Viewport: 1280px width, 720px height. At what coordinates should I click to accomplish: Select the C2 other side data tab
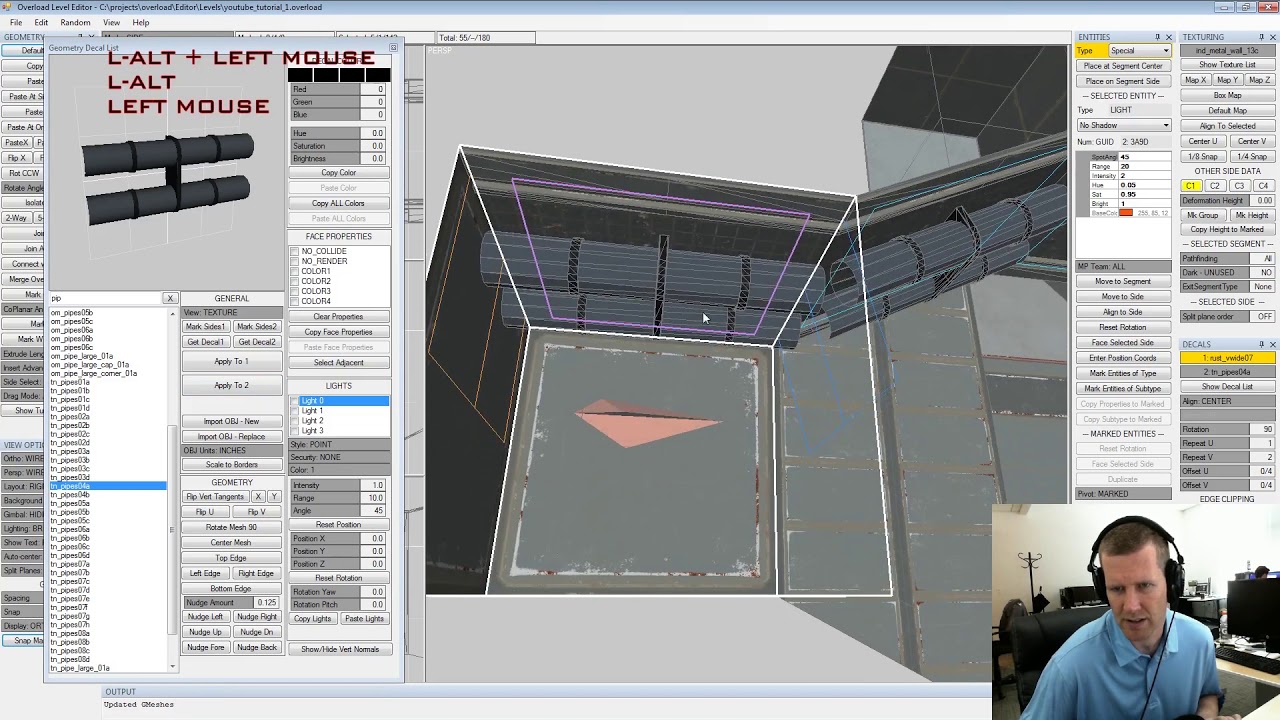pyautogui.click(x=1214, y=187)
